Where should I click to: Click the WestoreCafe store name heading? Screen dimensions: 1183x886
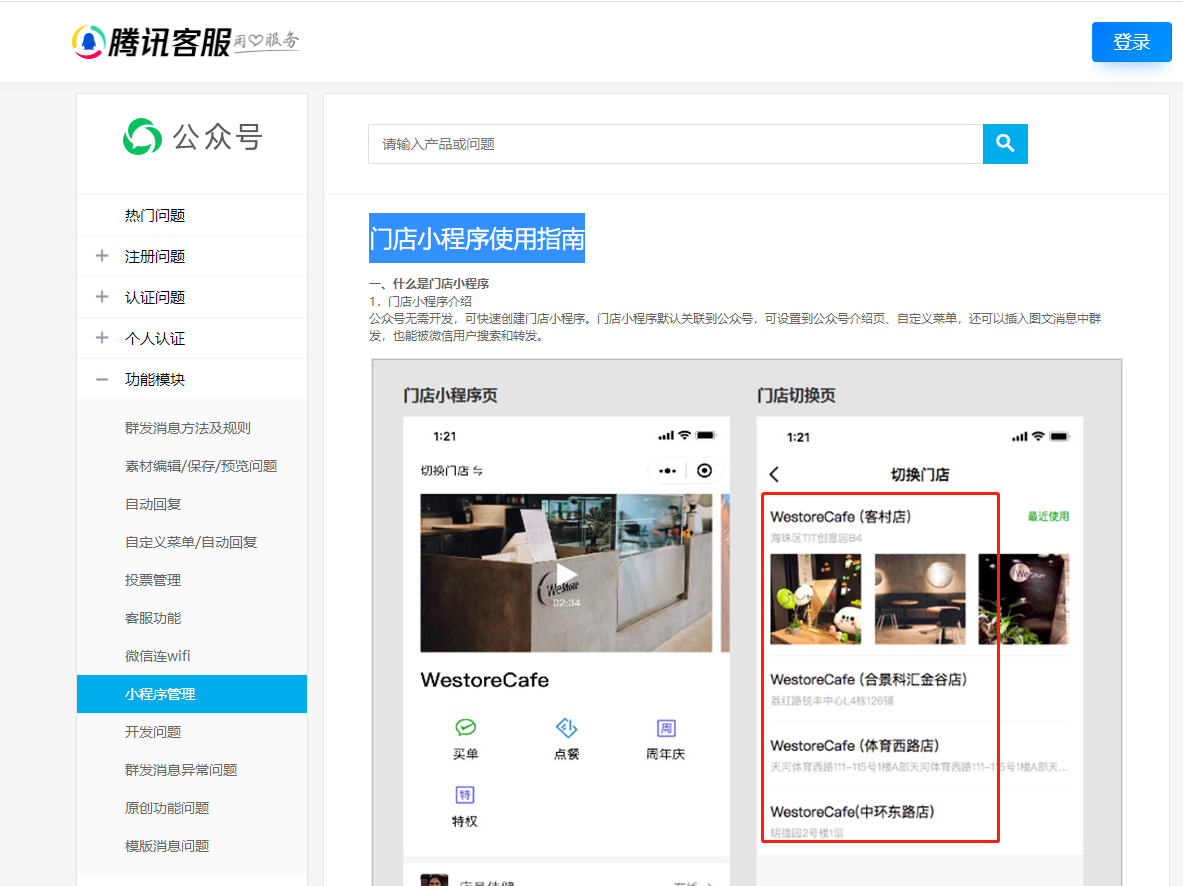click(x=484, y=680)
